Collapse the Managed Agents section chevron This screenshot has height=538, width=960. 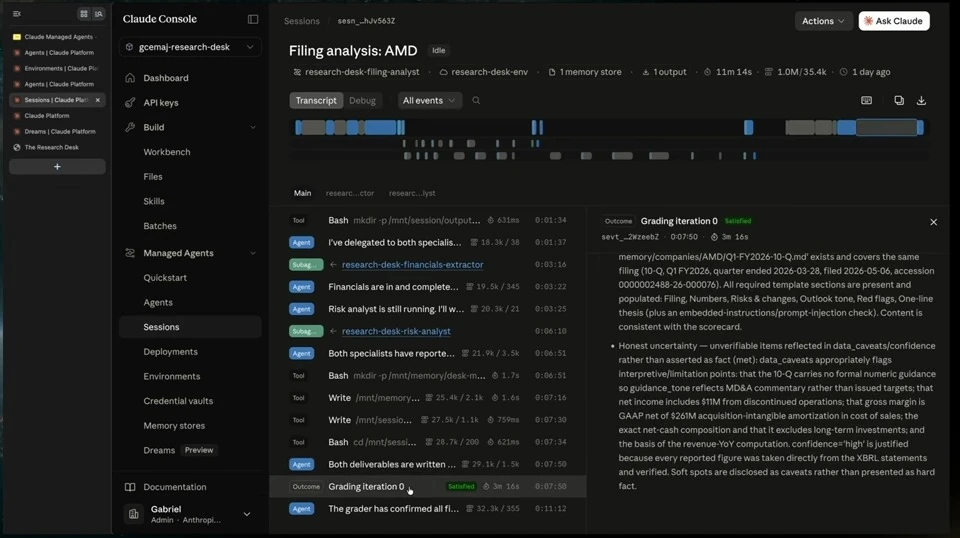[253, 253]
